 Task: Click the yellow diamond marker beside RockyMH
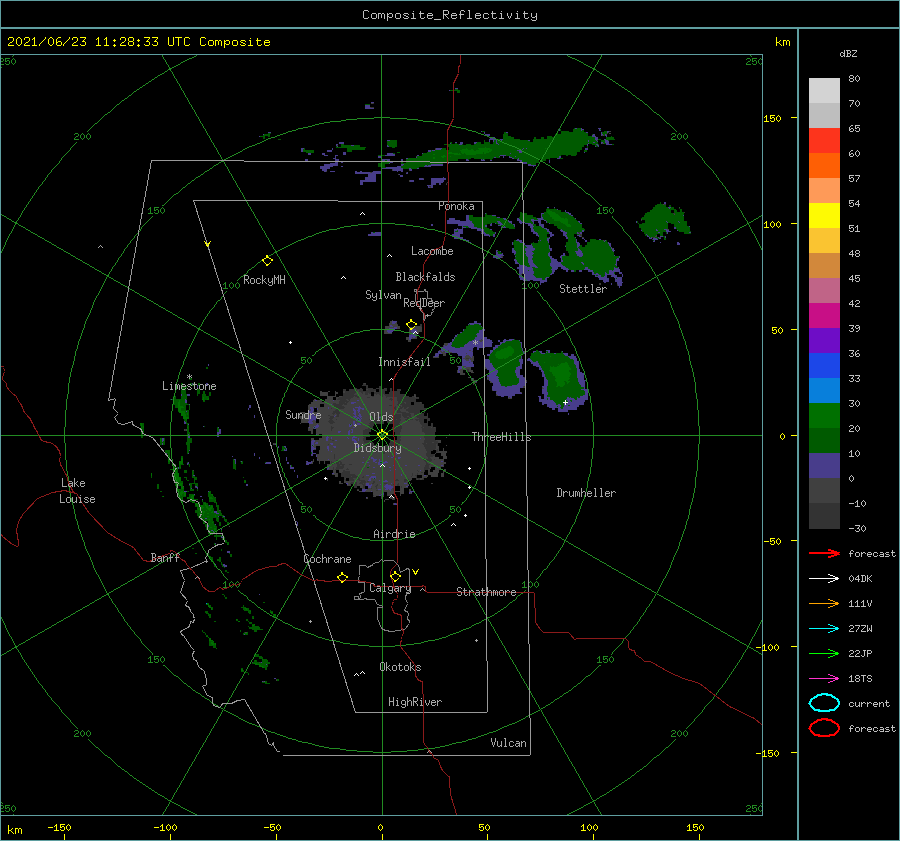[267, 261]
